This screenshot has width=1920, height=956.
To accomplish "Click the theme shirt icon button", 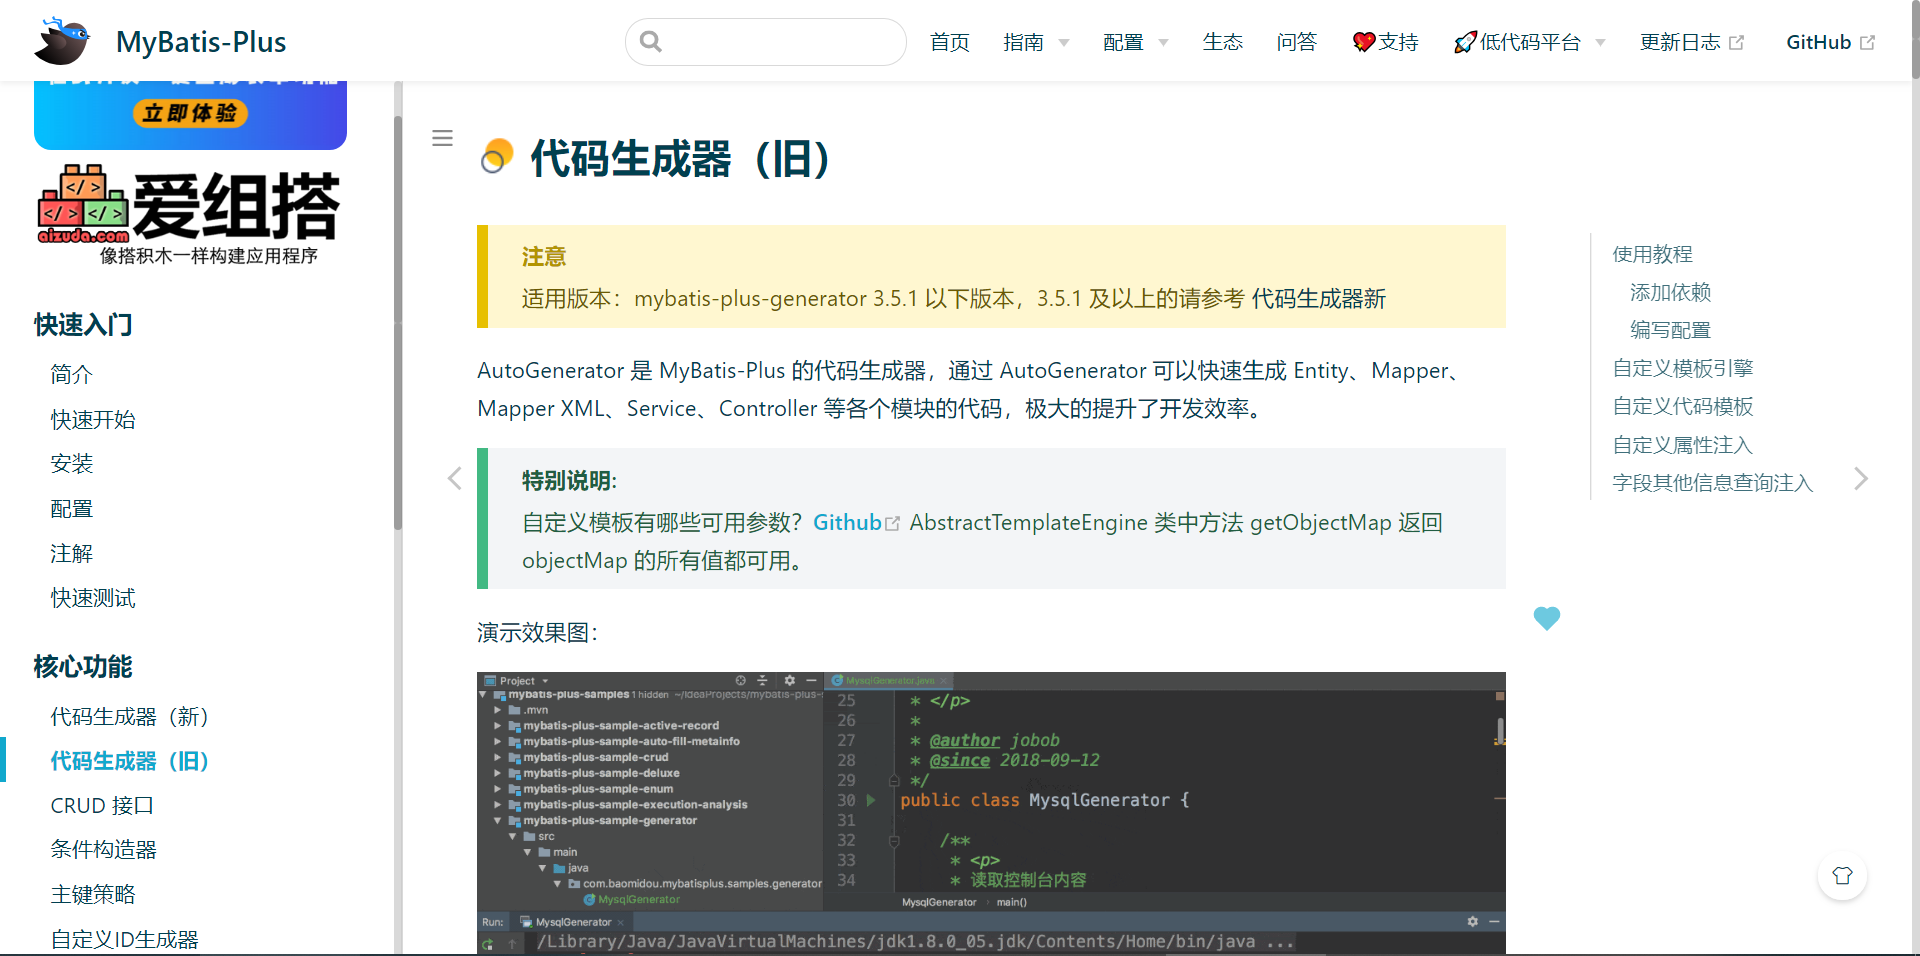I will pos(1842,876).
